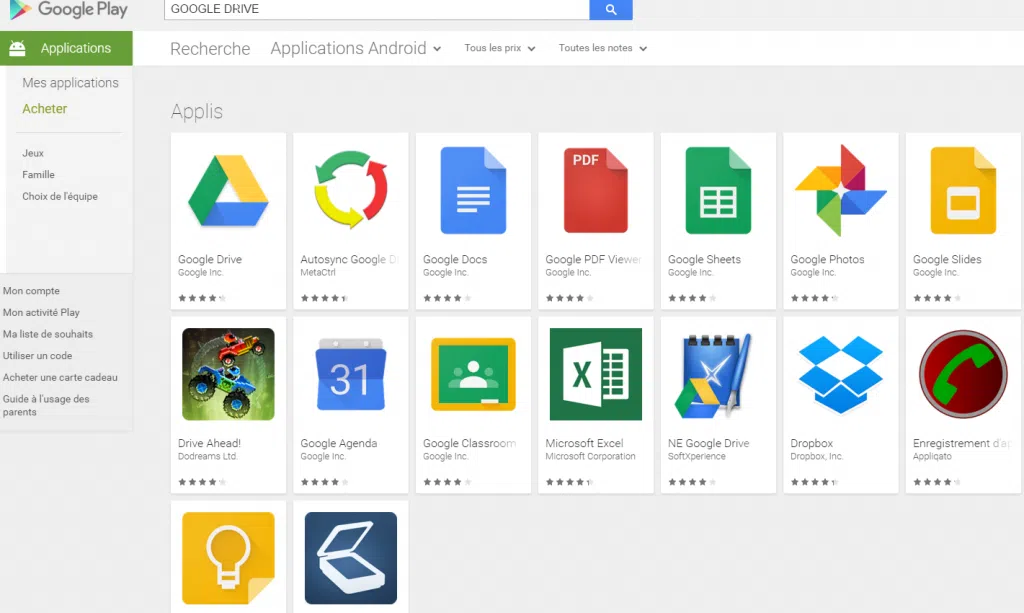Open the Tous les prix filter
Image resolution: width=1024 pixels, height=613 pixels.
500,48
